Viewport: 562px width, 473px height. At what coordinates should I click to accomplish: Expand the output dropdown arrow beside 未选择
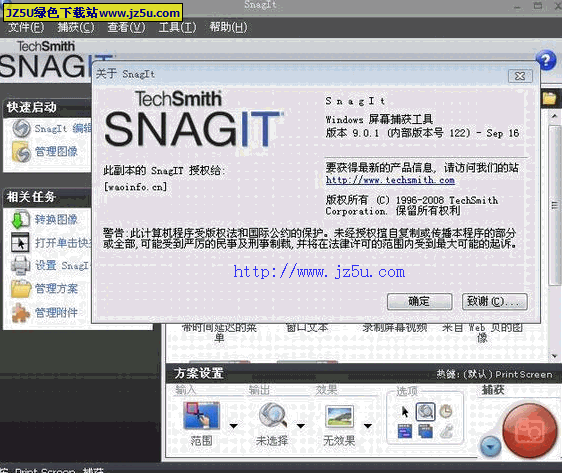pos(301,426)
